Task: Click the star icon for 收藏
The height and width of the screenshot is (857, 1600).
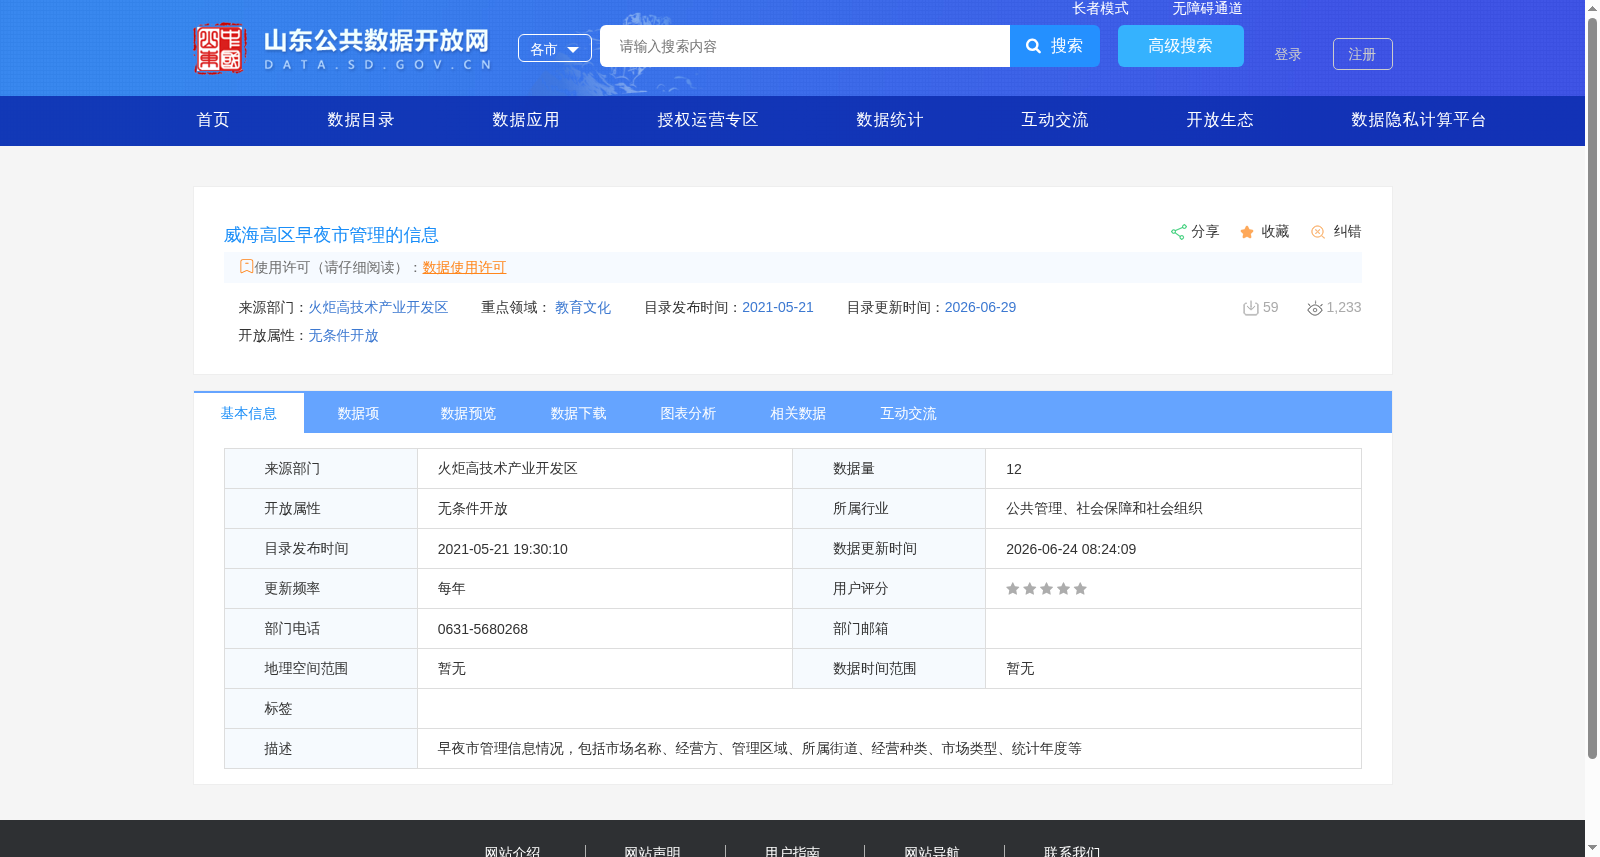Action: (1247, 232)
